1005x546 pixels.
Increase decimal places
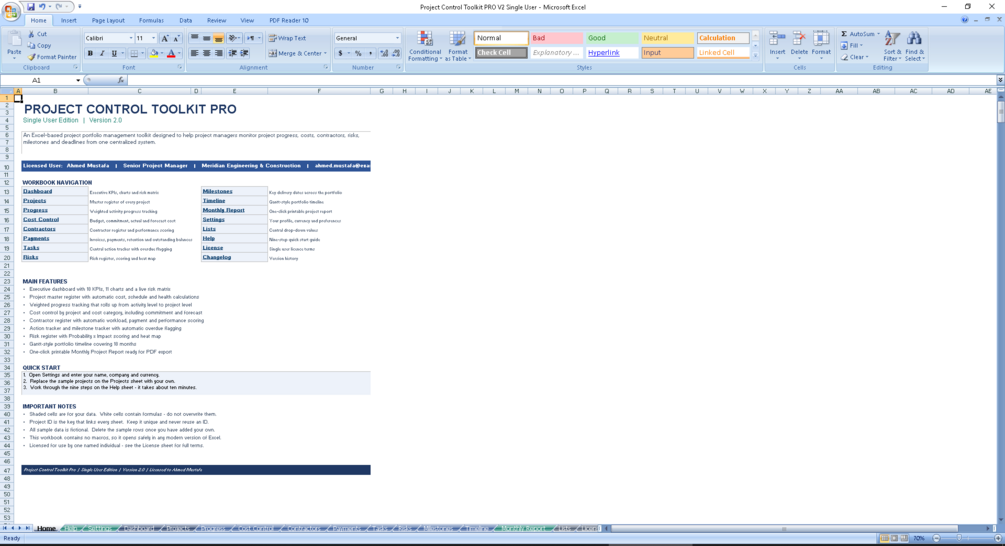[x=384, y=53]
